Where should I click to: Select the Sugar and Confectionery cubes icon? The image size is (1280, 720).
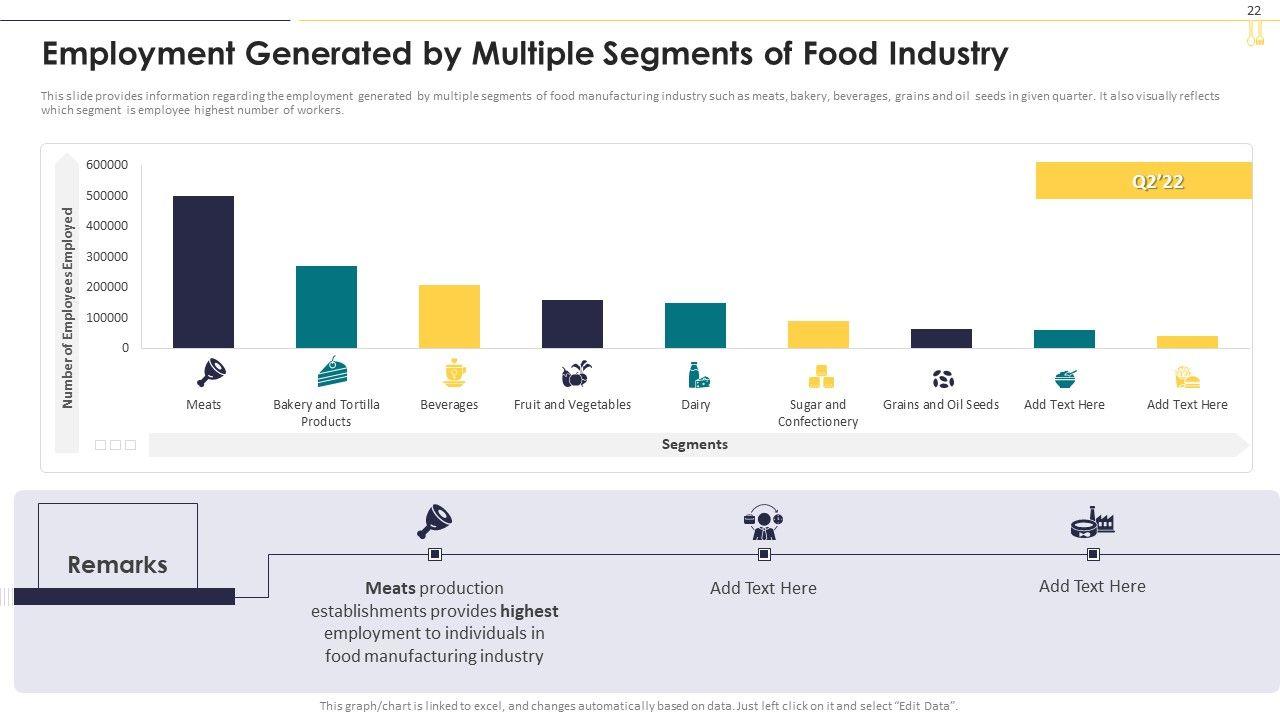pyautogui.click(x=821, y=376)
